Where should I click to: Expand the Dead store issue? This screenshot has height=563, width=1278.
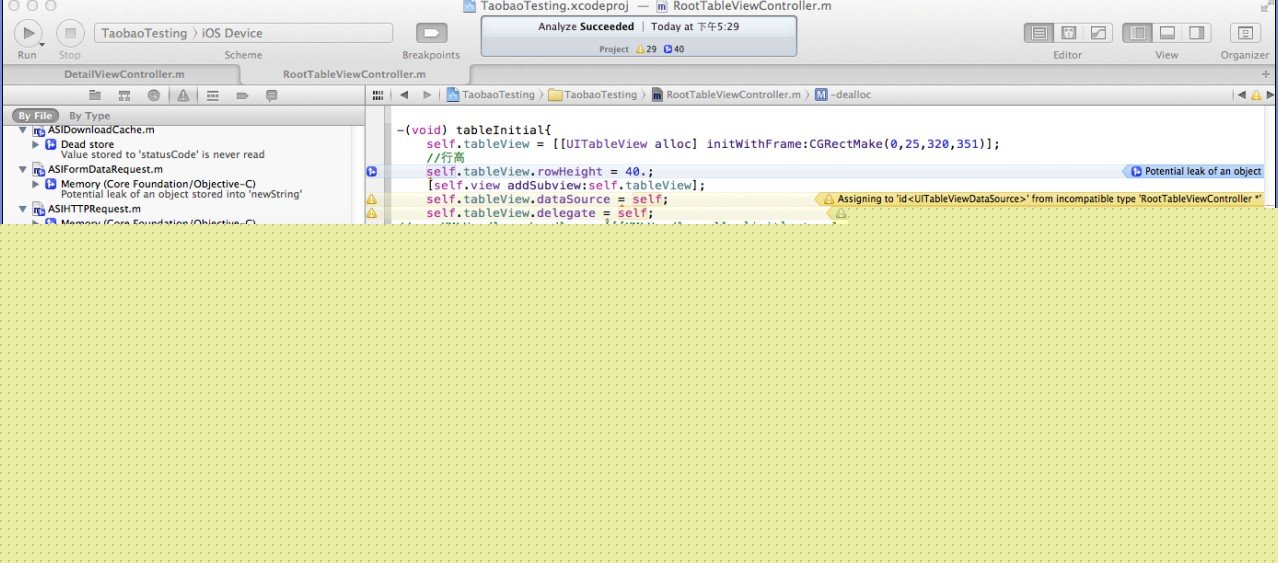click(x=36, y=144)
